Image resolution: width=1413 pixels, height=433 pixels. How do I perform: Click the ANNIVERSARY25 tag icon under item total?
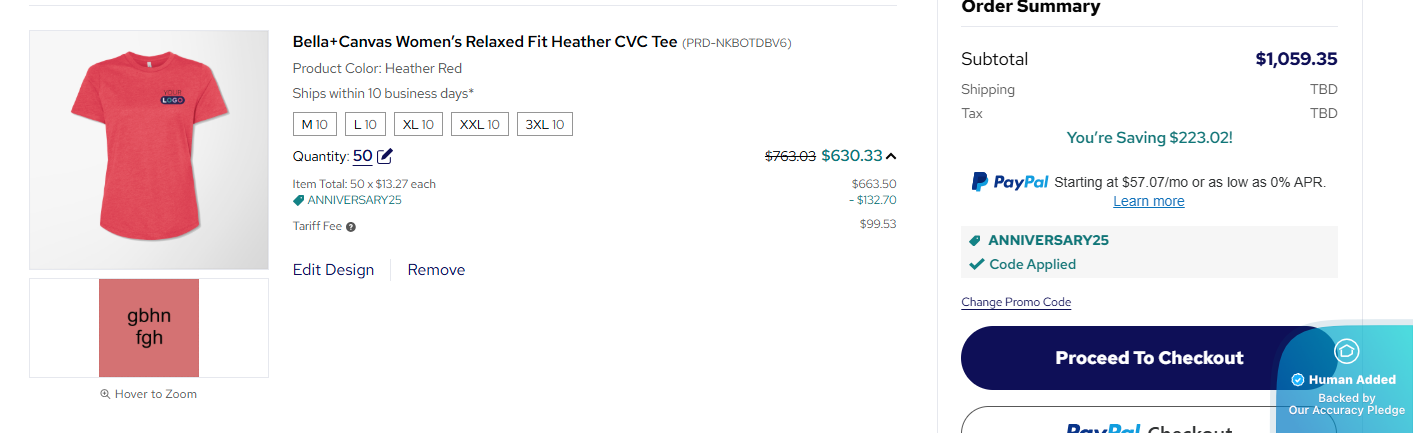298,200
